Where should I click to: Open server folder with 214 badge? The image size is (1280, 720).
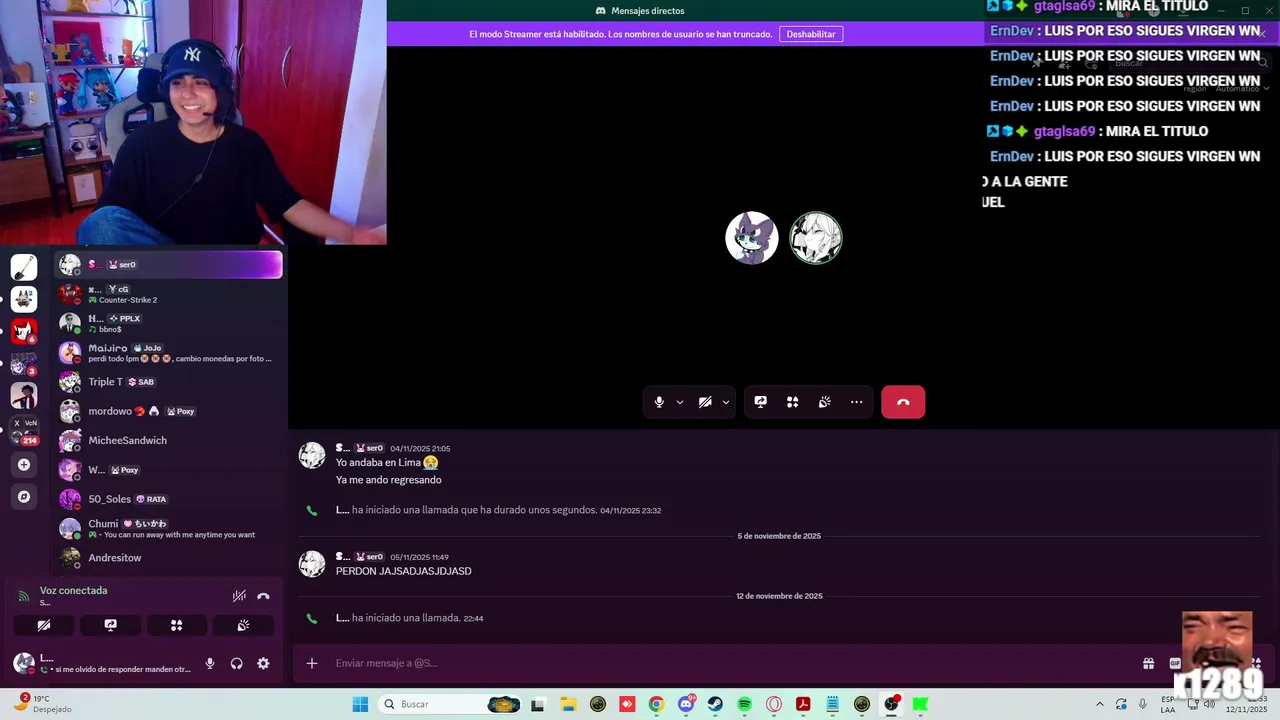coord(24,430)
